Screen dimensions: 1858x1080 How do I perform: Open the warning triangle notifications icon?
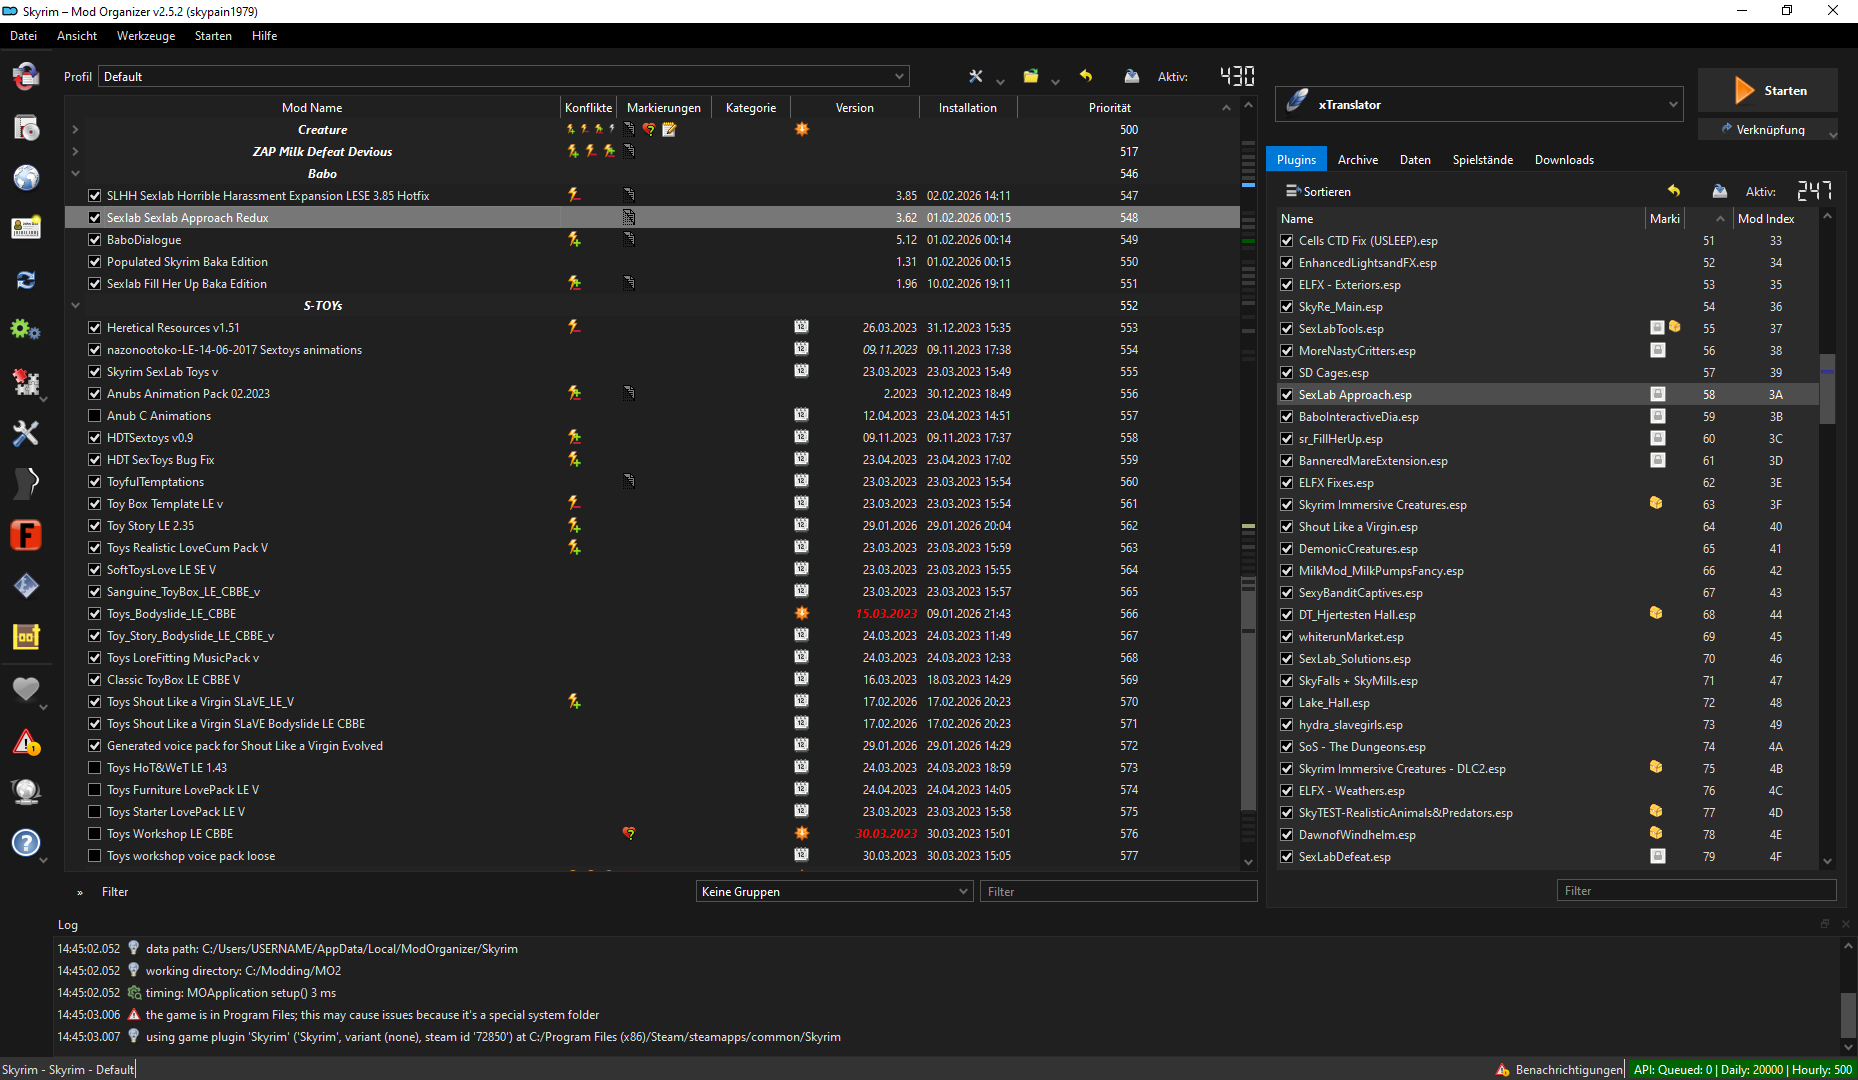point(26,742)
